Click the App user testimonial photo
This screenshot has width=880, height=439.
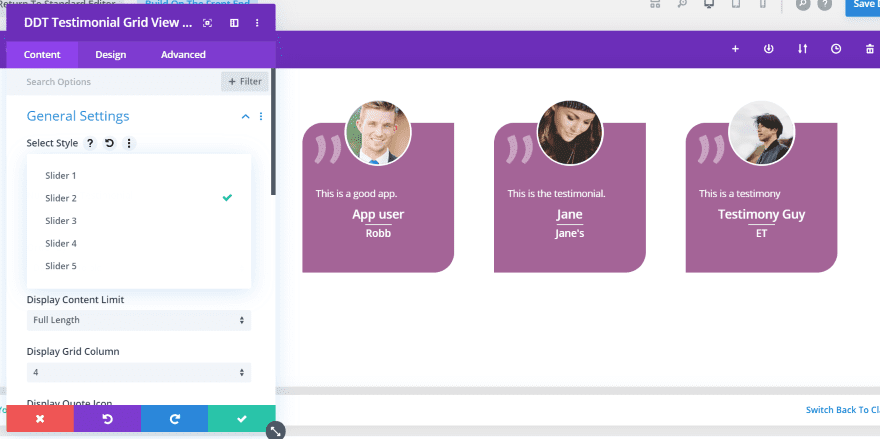coord(378,134)
